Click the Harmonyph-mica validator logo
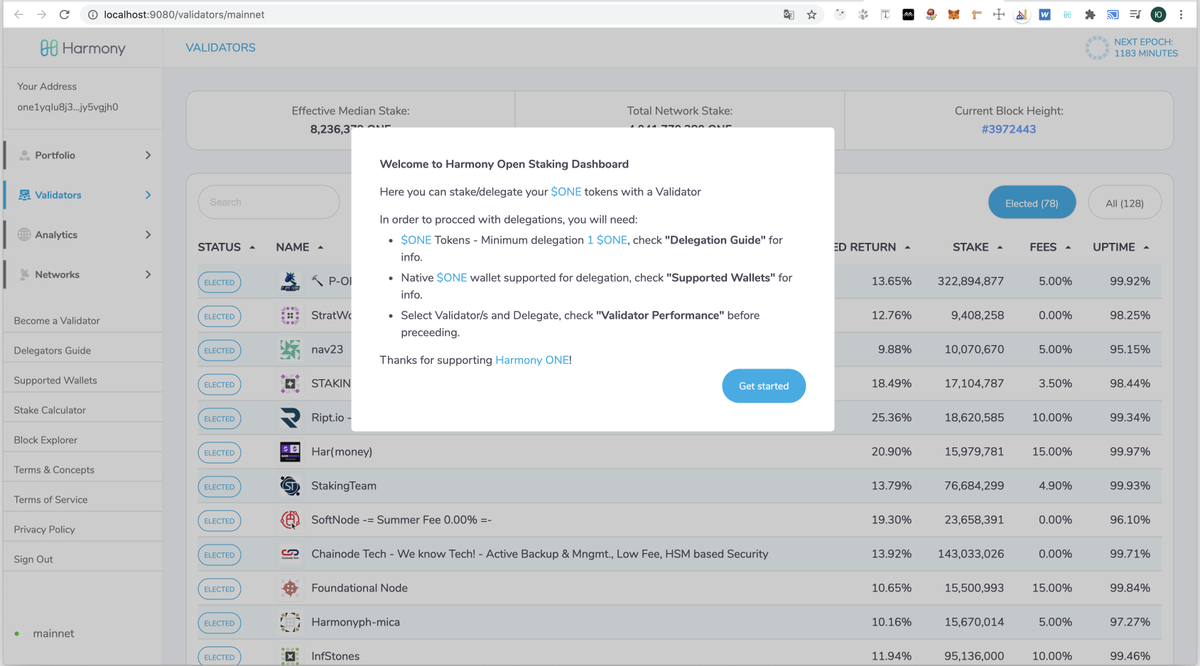 point(290,622)
